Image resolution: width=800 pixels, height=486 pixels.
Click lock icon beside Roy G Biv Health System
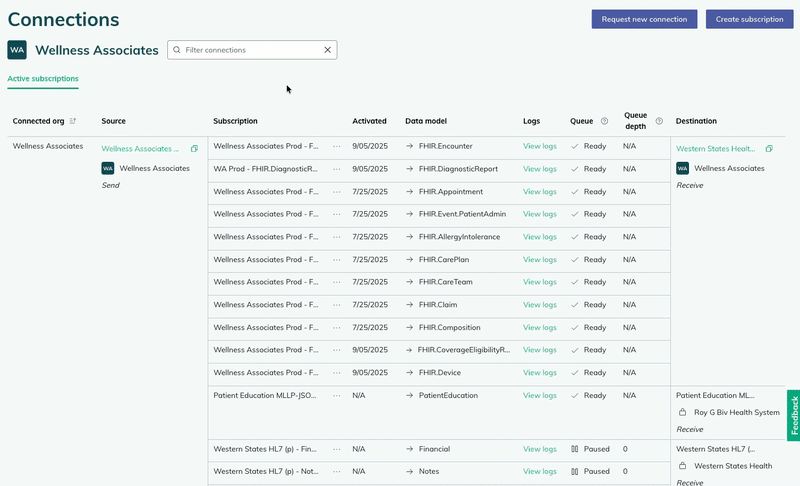pos(682,412)
